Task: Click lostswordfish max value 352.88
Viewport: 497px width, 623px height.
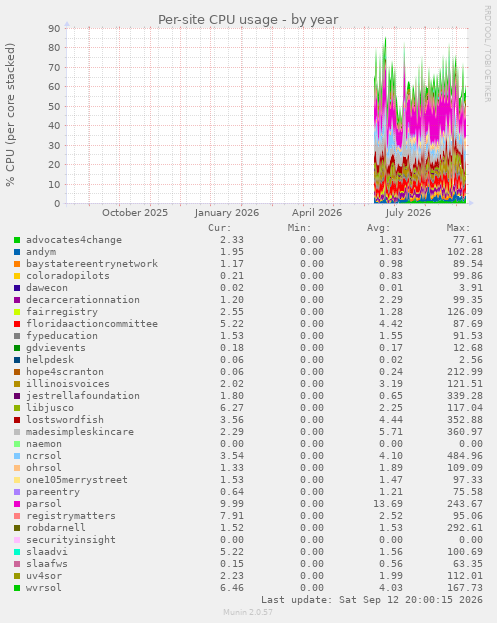Action: (x=465, y=420)
